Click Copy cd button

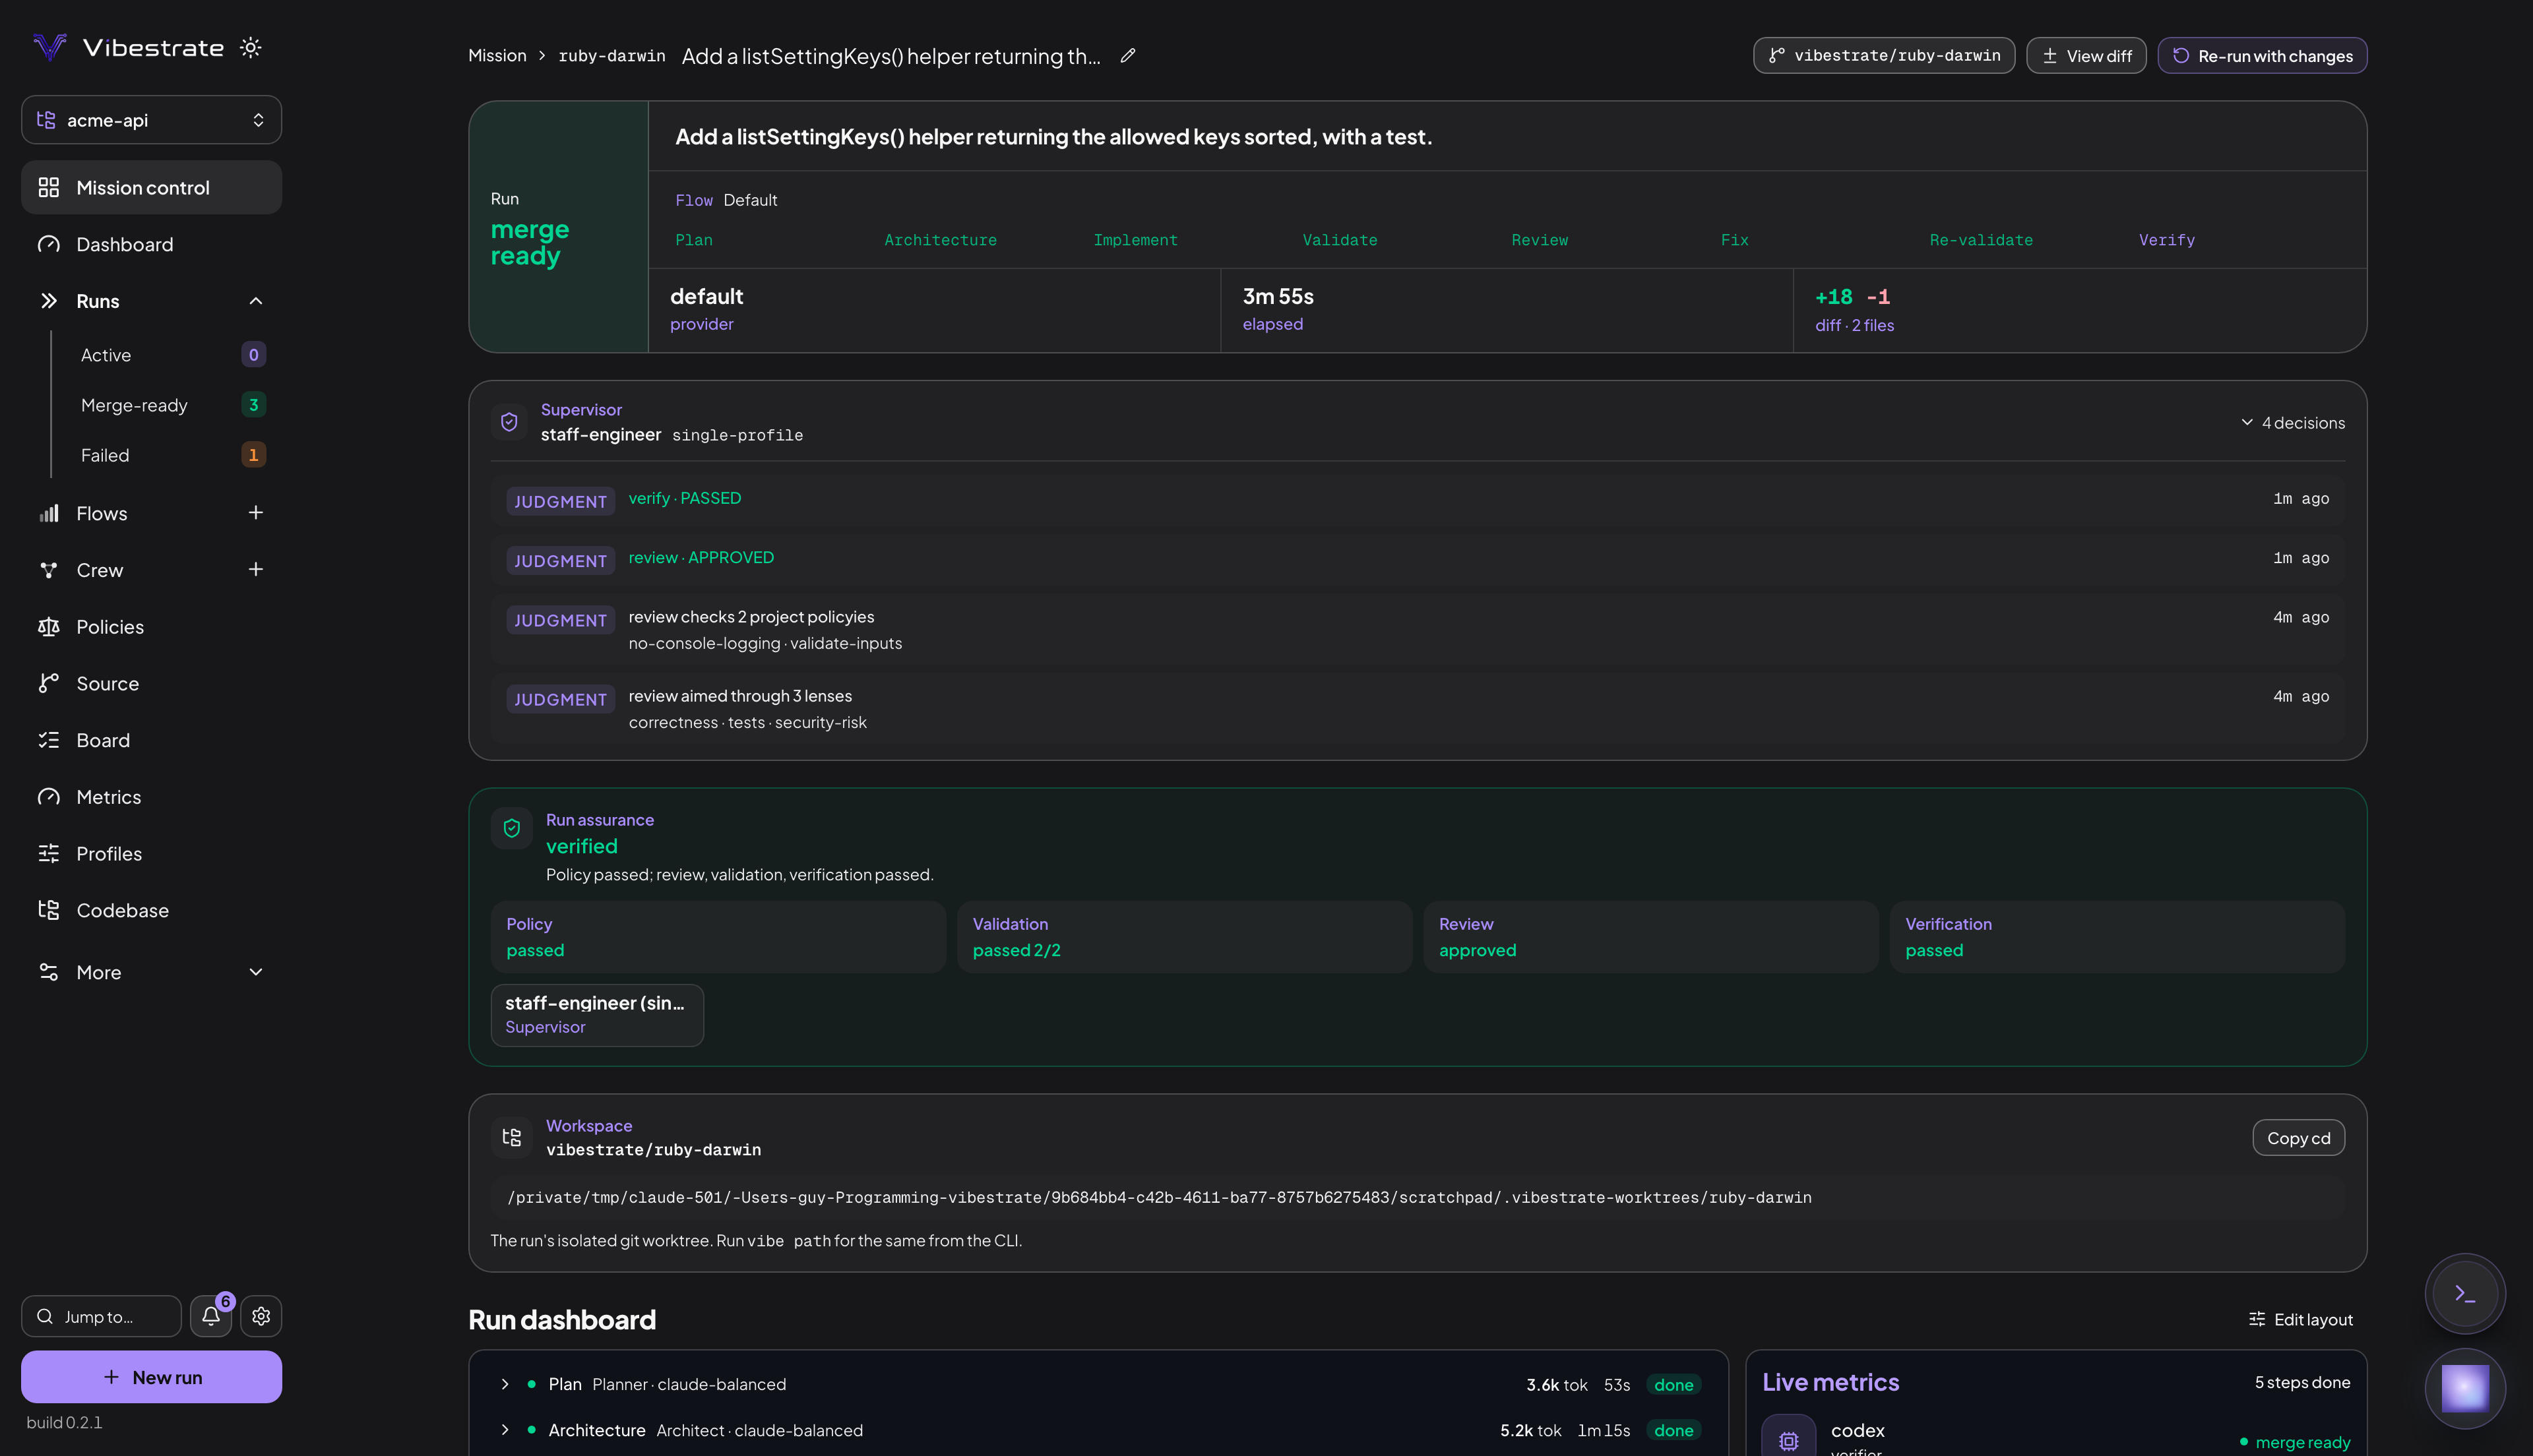(2298, 1137)
